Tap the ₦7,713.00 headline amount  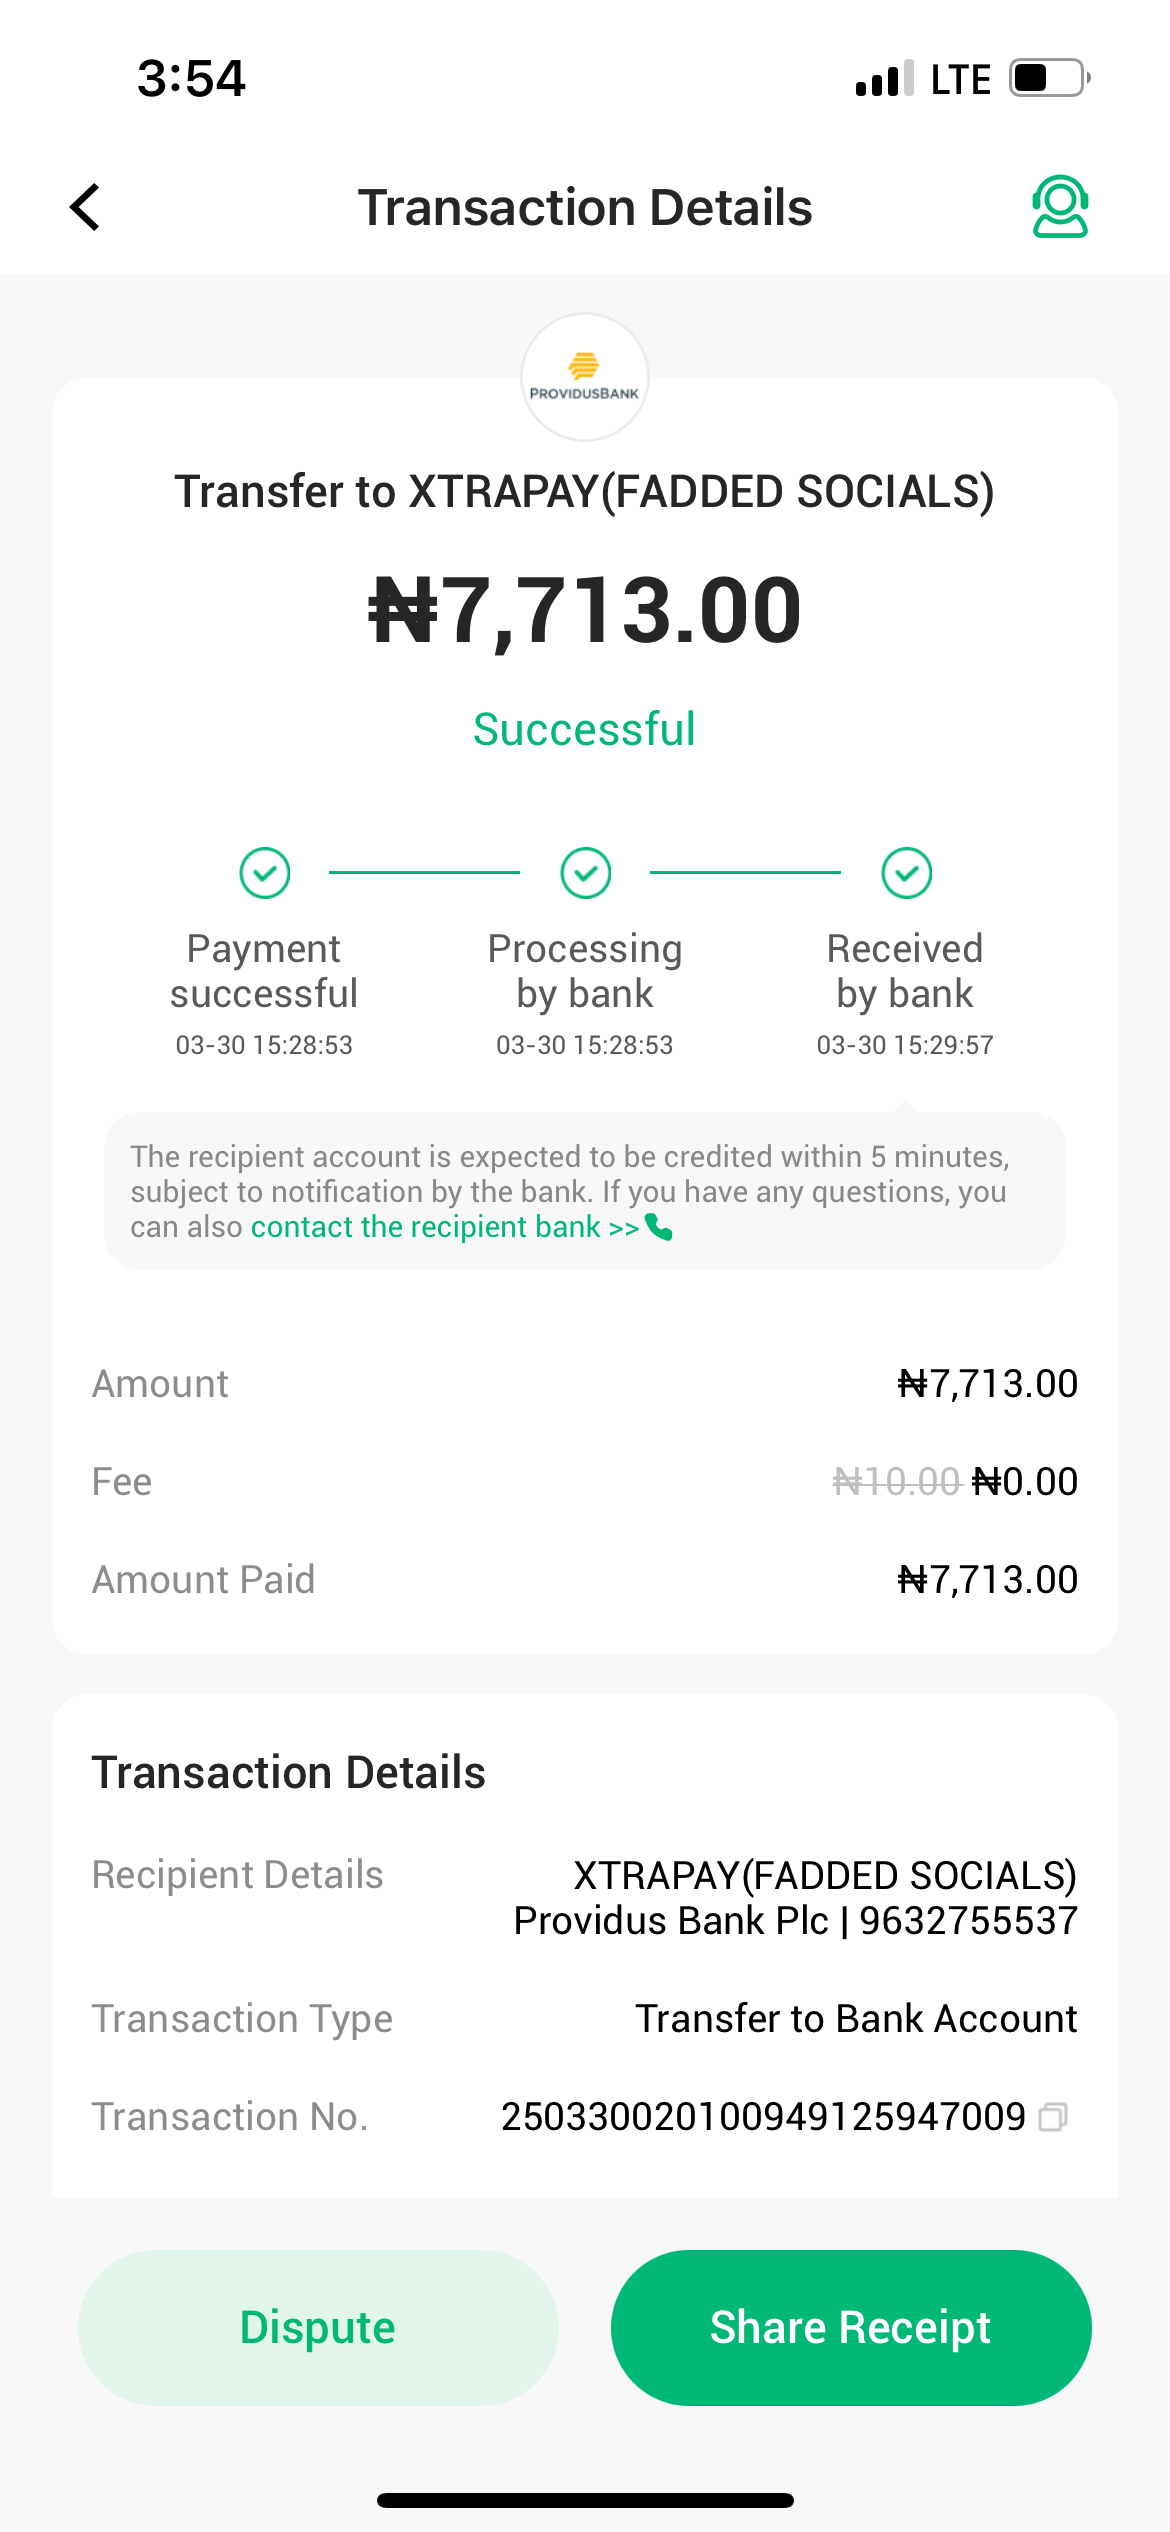(x=585, y=611)
